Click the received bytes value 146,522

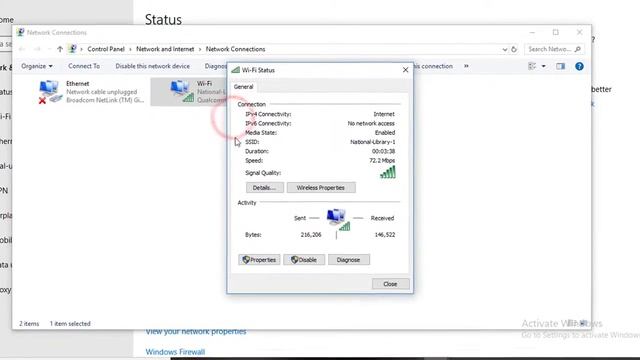[384, 235]
